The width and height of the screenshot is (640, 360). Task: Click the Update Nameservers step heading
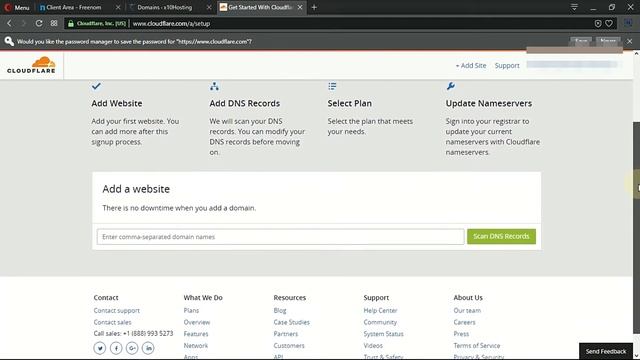(489, 104)
